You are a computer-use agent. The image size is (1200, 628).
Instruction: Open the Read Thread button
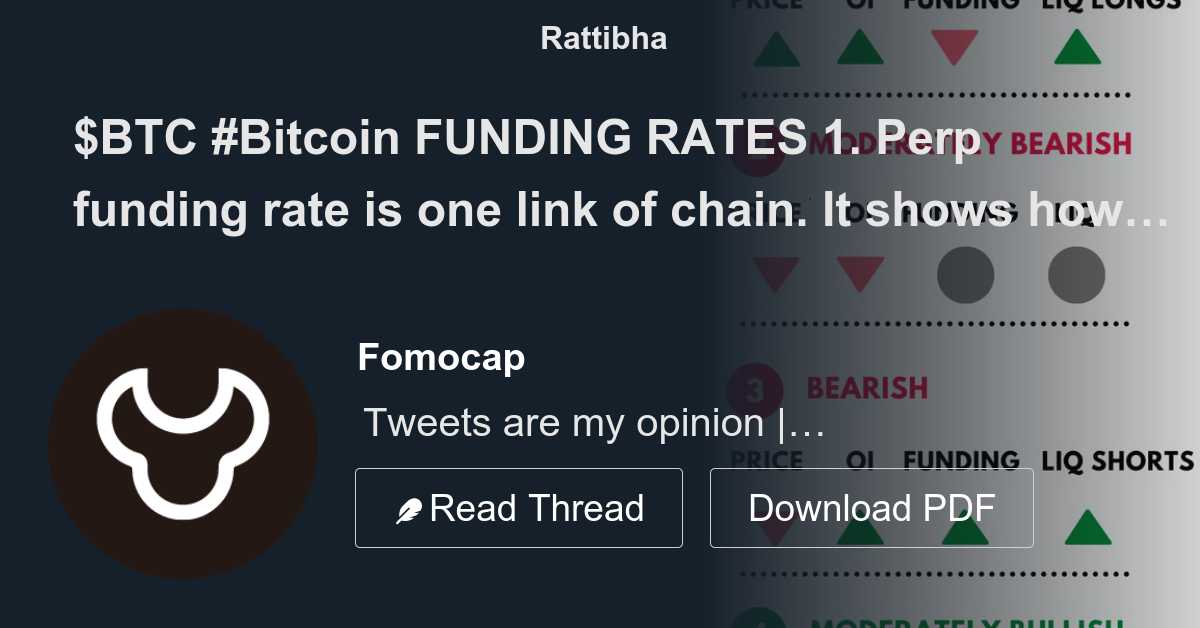[x=519, y=508]
